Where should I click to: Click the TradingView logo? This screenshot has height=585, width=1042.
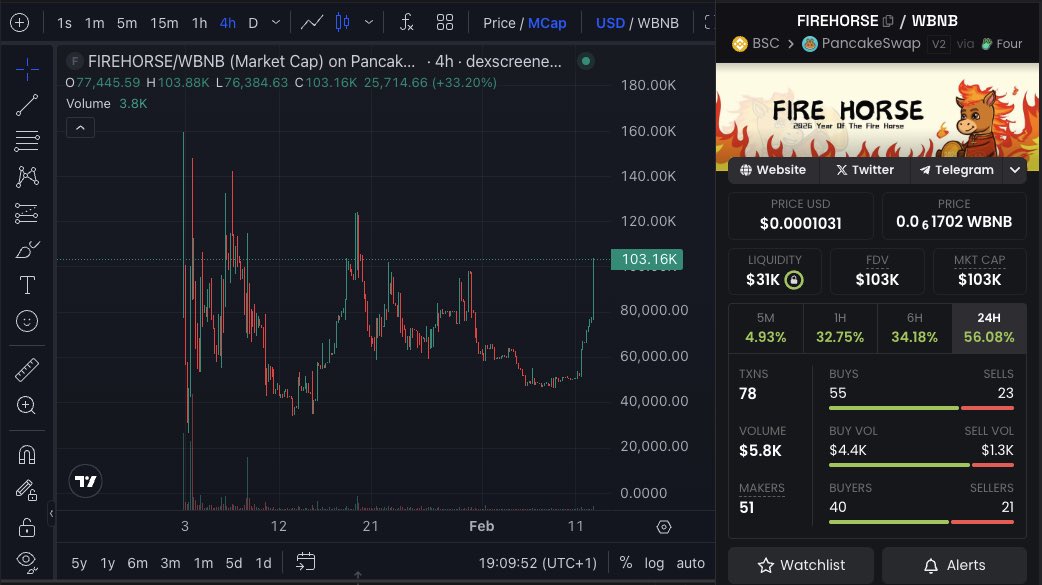click(x=85, y=481)
